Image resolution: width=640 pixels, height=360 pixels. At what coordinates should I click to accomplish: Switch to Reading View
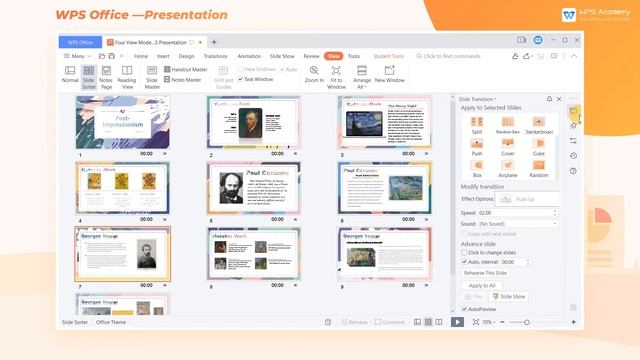(127, 77)
